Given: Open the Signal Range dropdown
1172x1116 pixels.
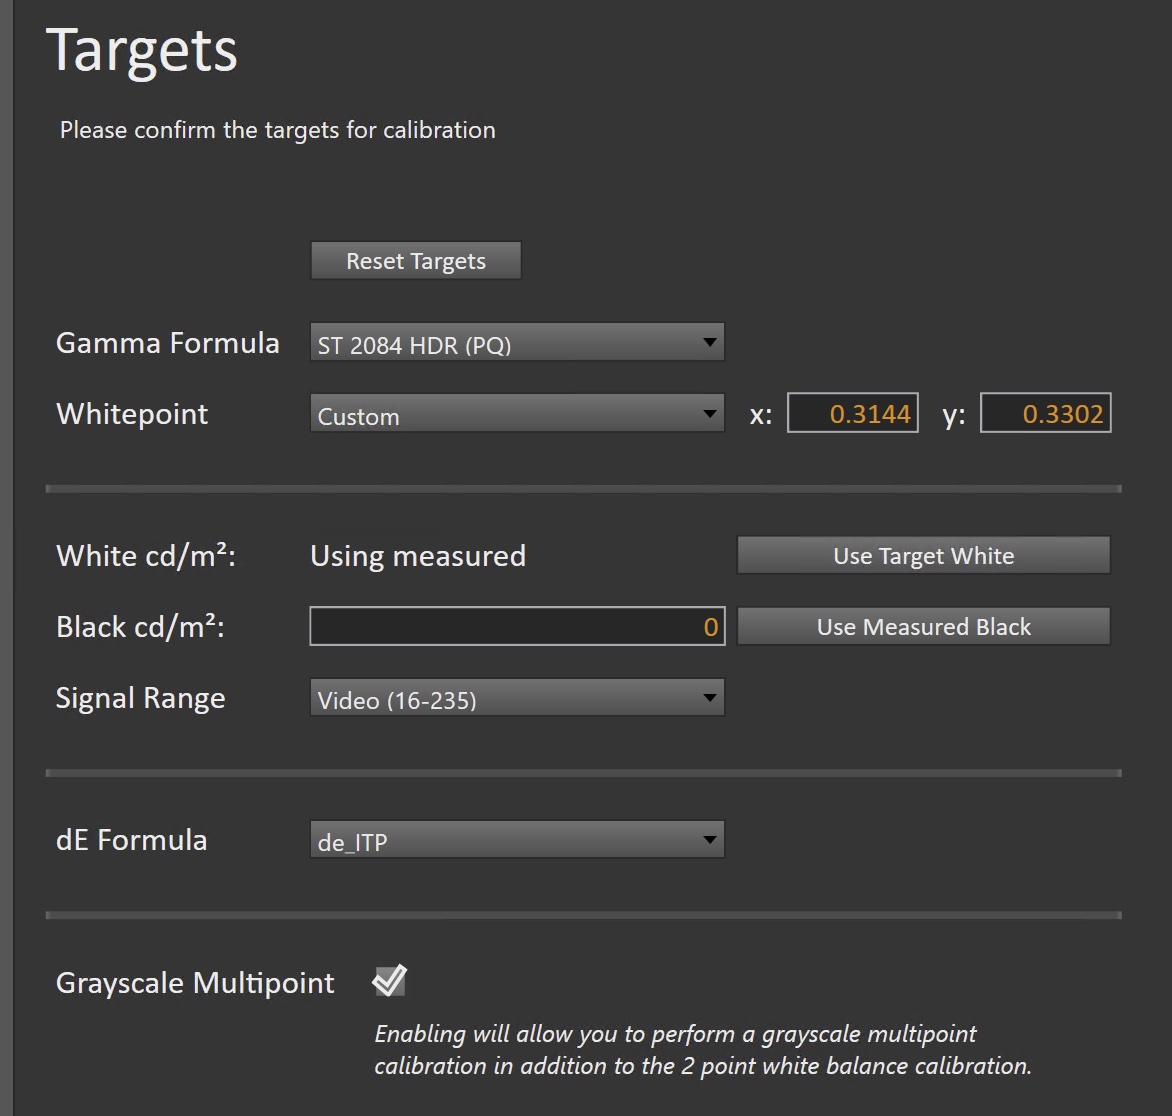Looking at the screenshot, I should (x=517, y=699).
